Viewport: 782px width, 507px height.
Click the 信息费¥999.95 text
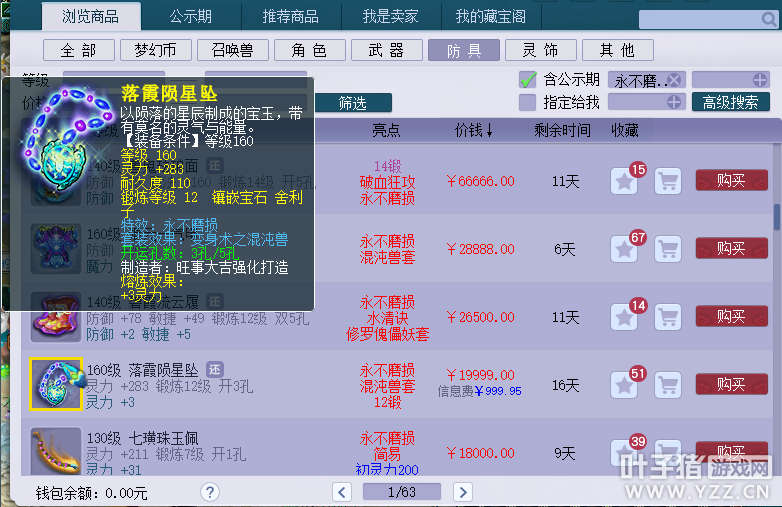point(480,391)
